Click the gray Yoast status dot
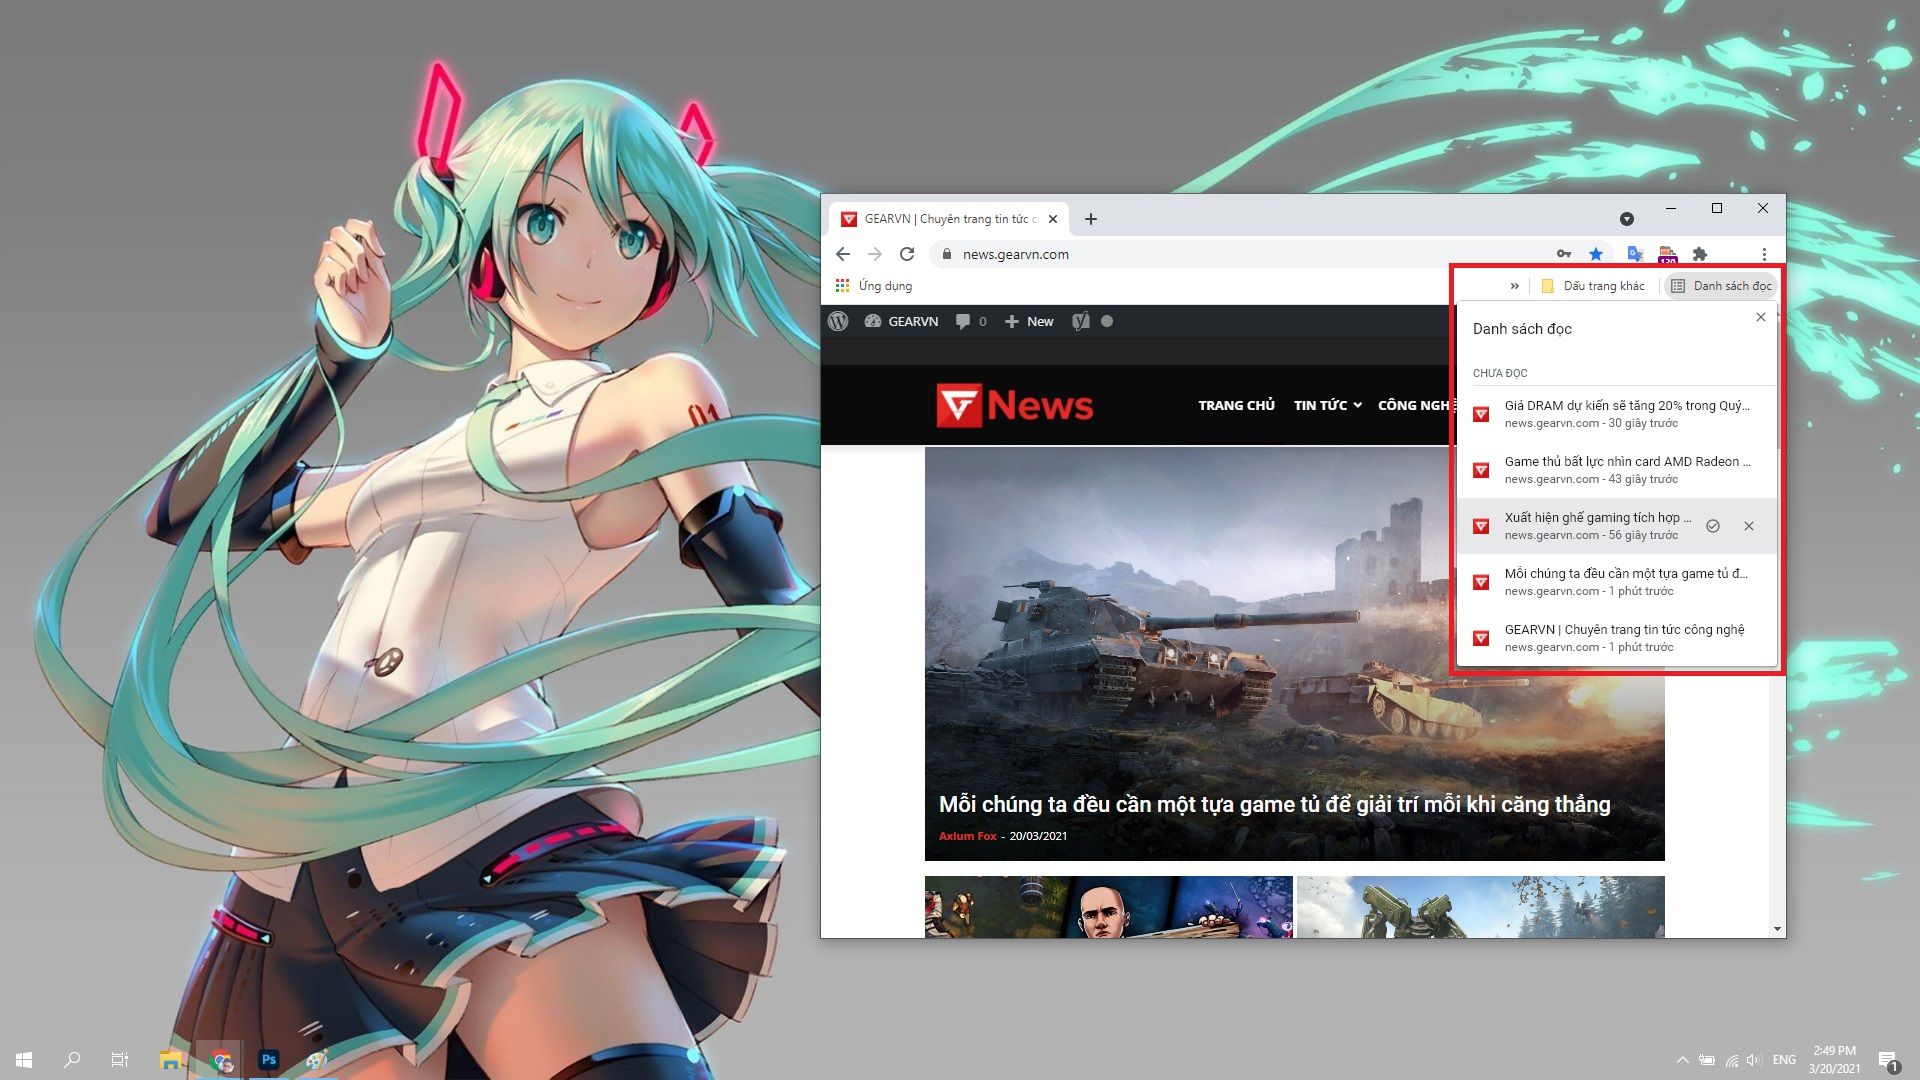This screenshot has height=1080, width=1920. point(1107,321)
